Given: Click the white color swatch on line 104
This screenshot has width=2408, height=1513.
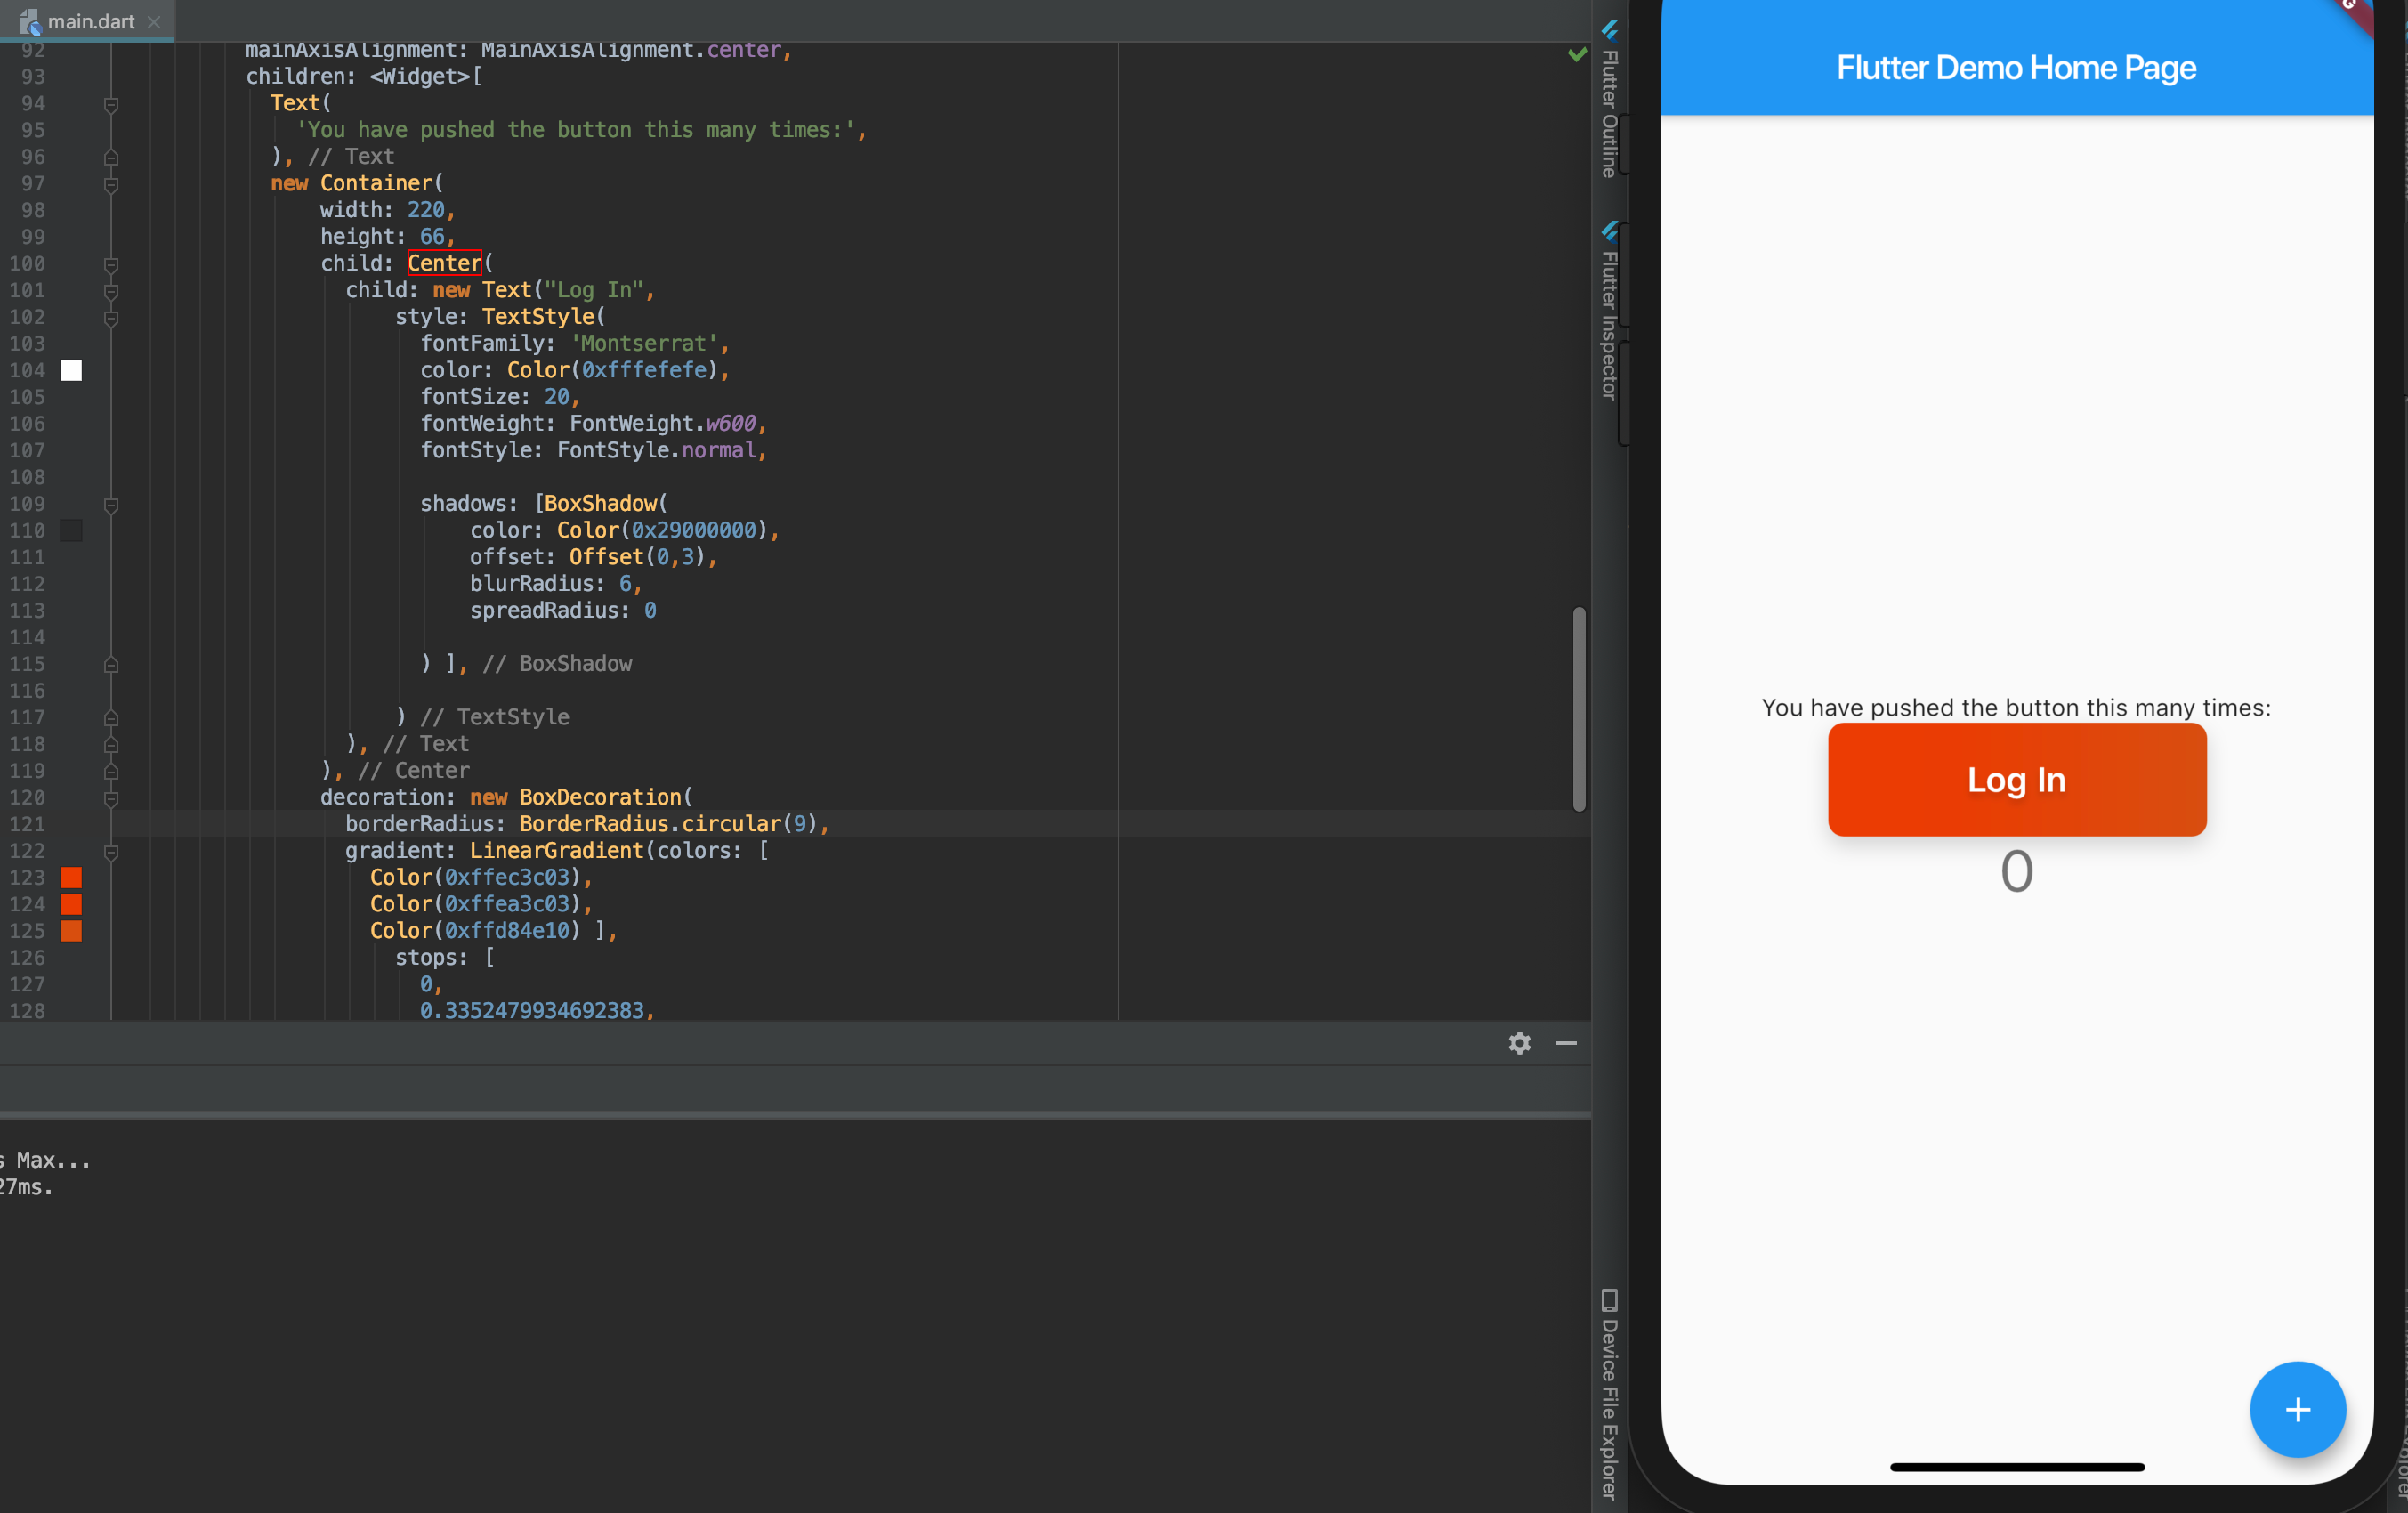Looking at the screenshot, I should [x=71, y=370].
